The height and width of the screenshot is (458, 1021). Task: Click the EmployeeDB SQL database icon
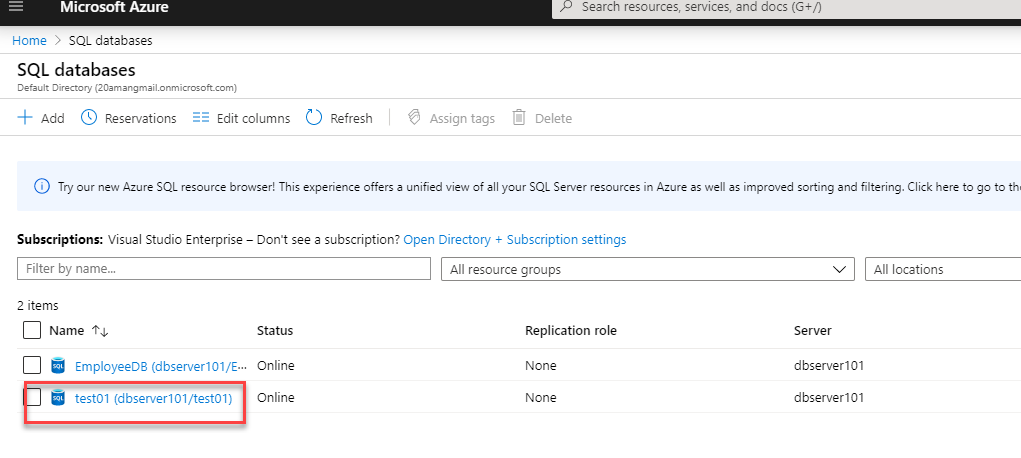coord(58,365)
